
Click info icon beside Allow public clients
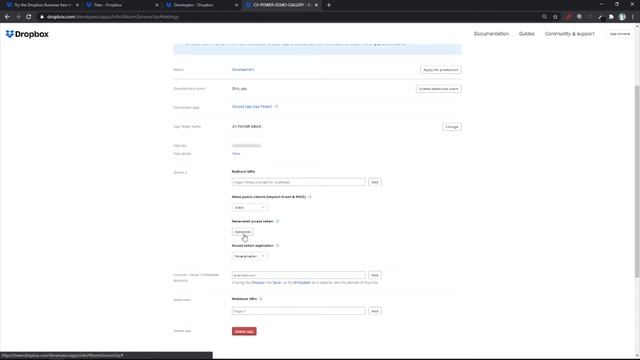310,197
